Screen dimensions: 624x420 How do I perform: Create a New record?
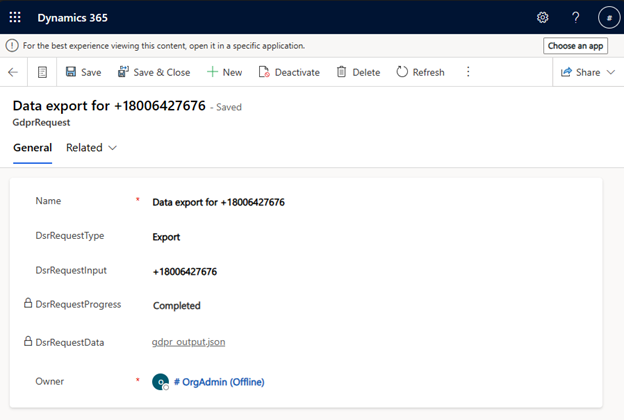[x=224, y=72]
